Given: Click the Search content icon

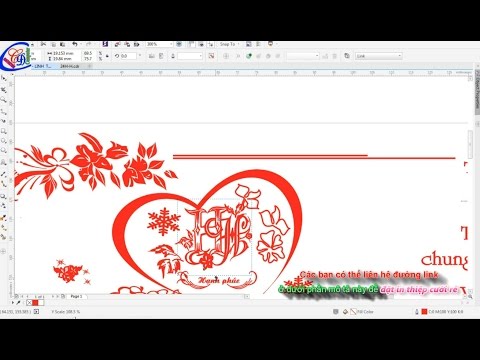Looking at the screenshot, I should tap(105, 44).
